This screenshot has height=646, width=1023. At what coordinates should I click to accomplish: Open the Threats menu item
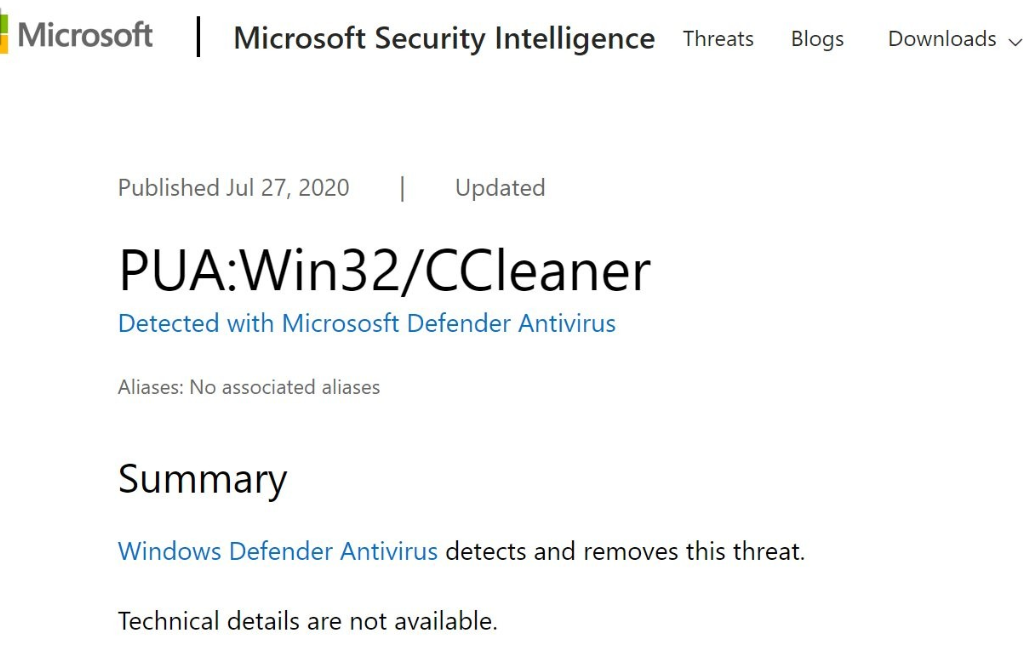coord(718,38)
